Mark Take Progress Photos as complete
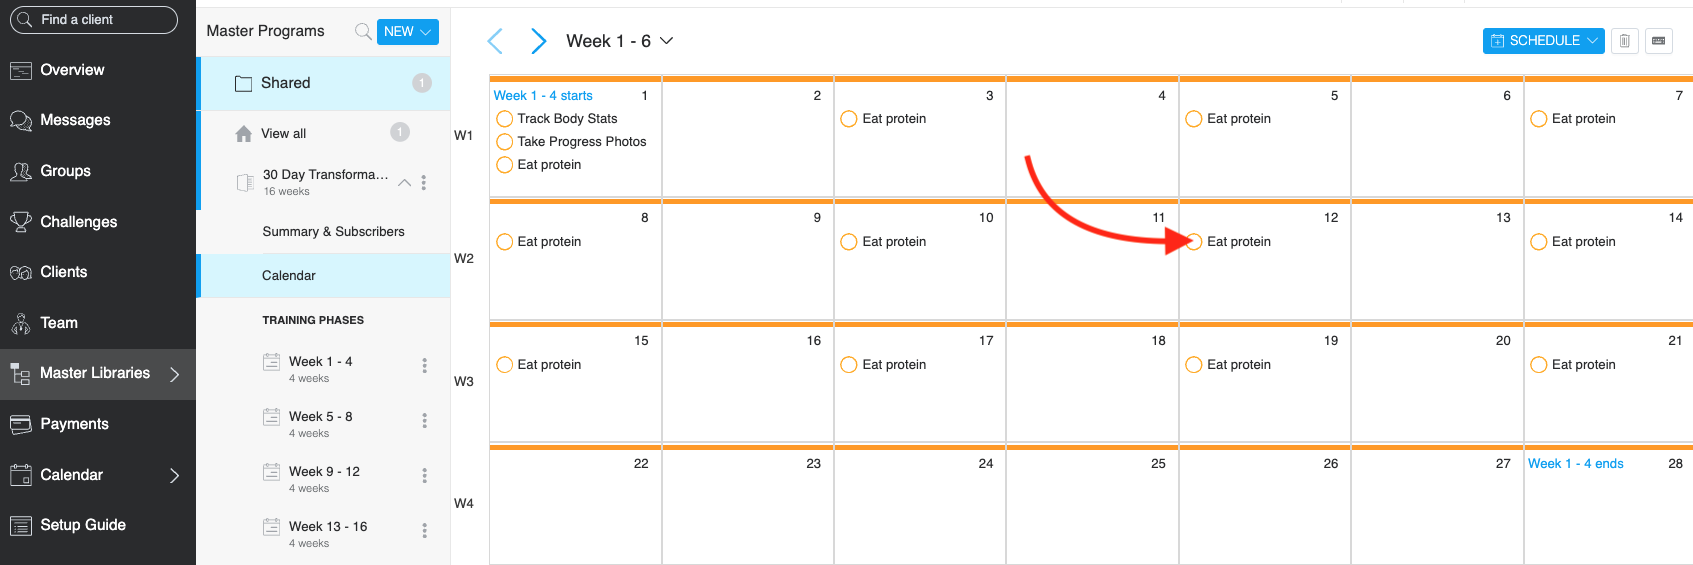Viewport: 1693px width, 565px height. point(505,142)
